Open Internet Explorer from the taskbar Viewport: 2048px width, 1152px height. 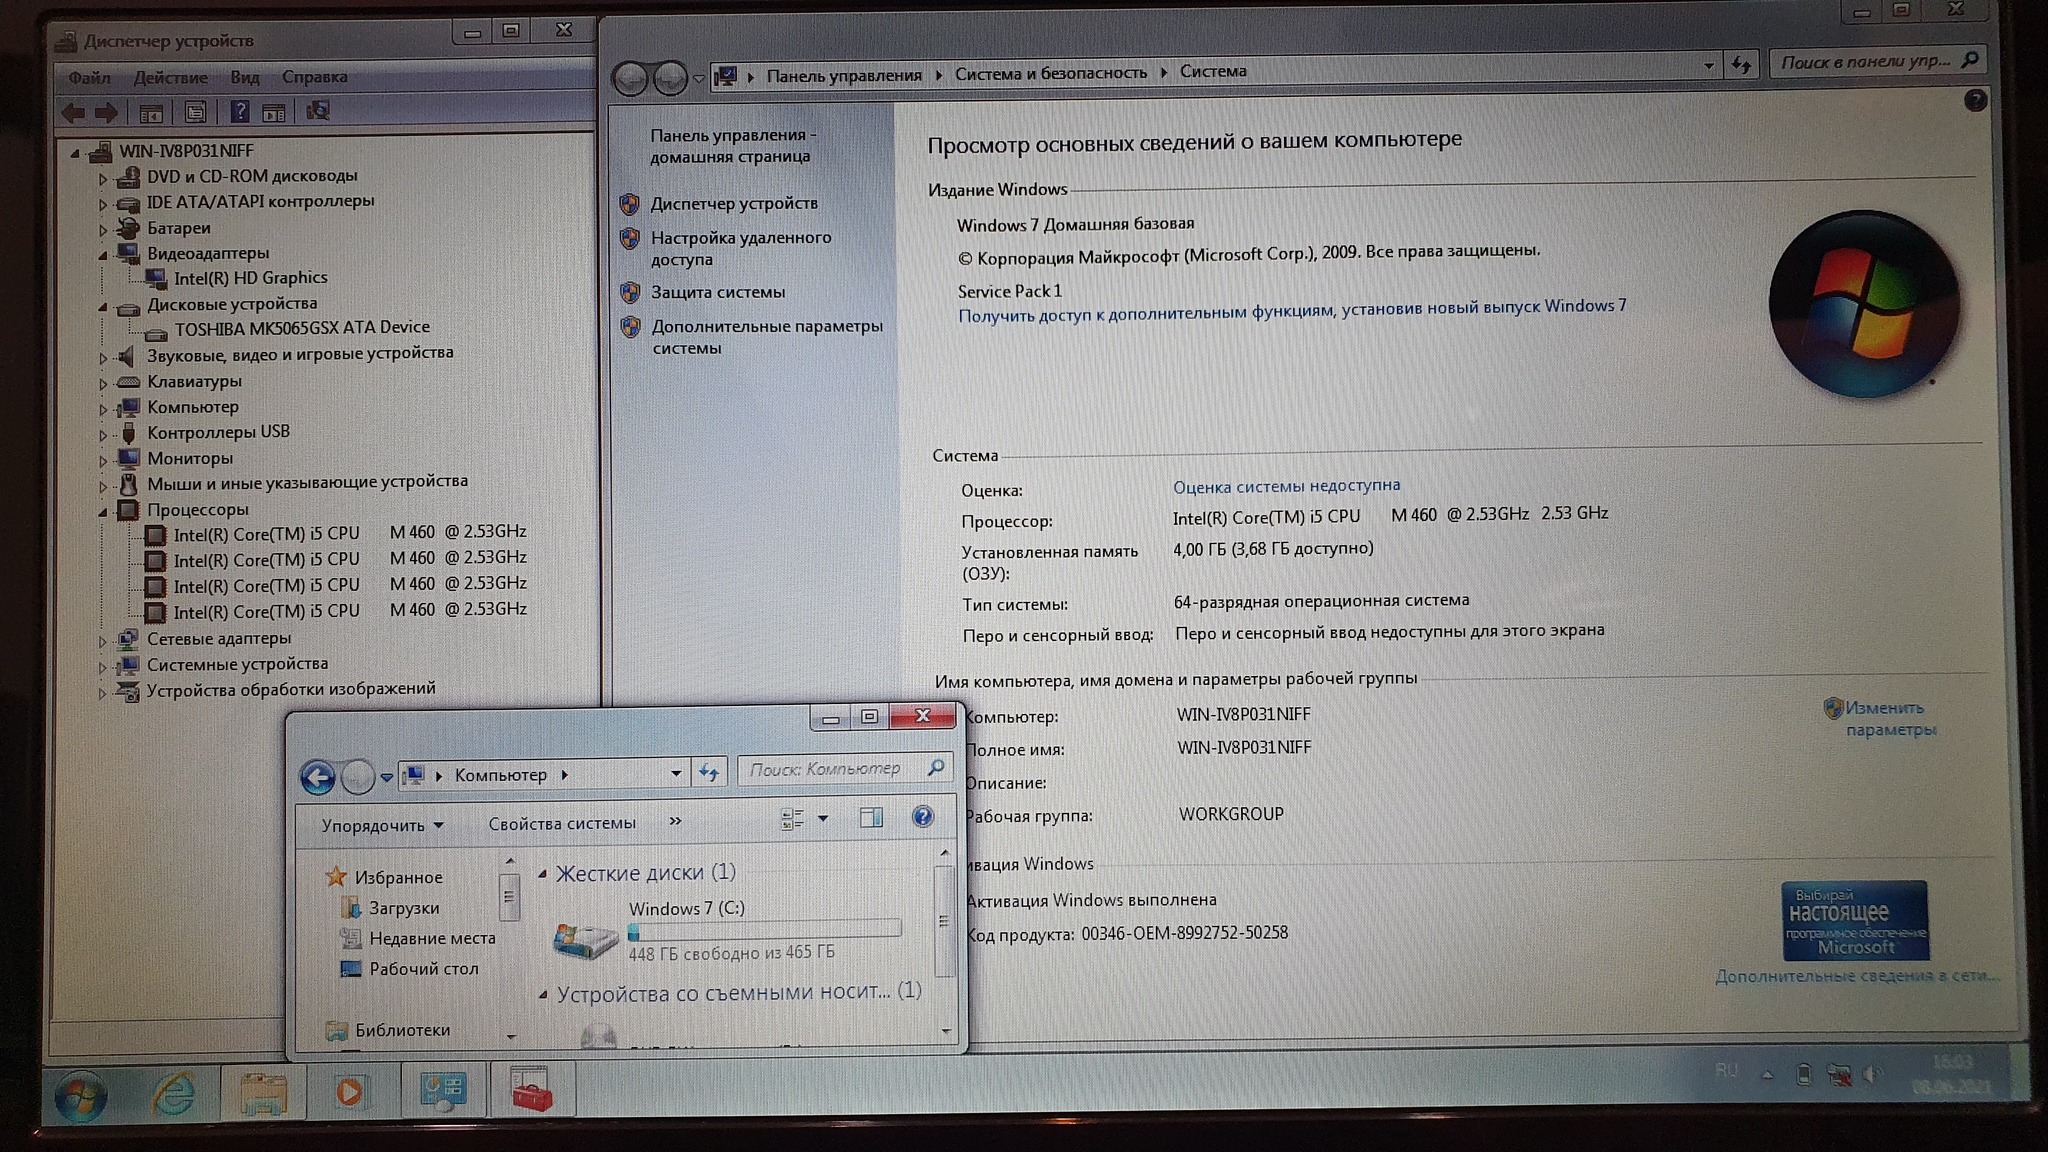click(173, 1093)
